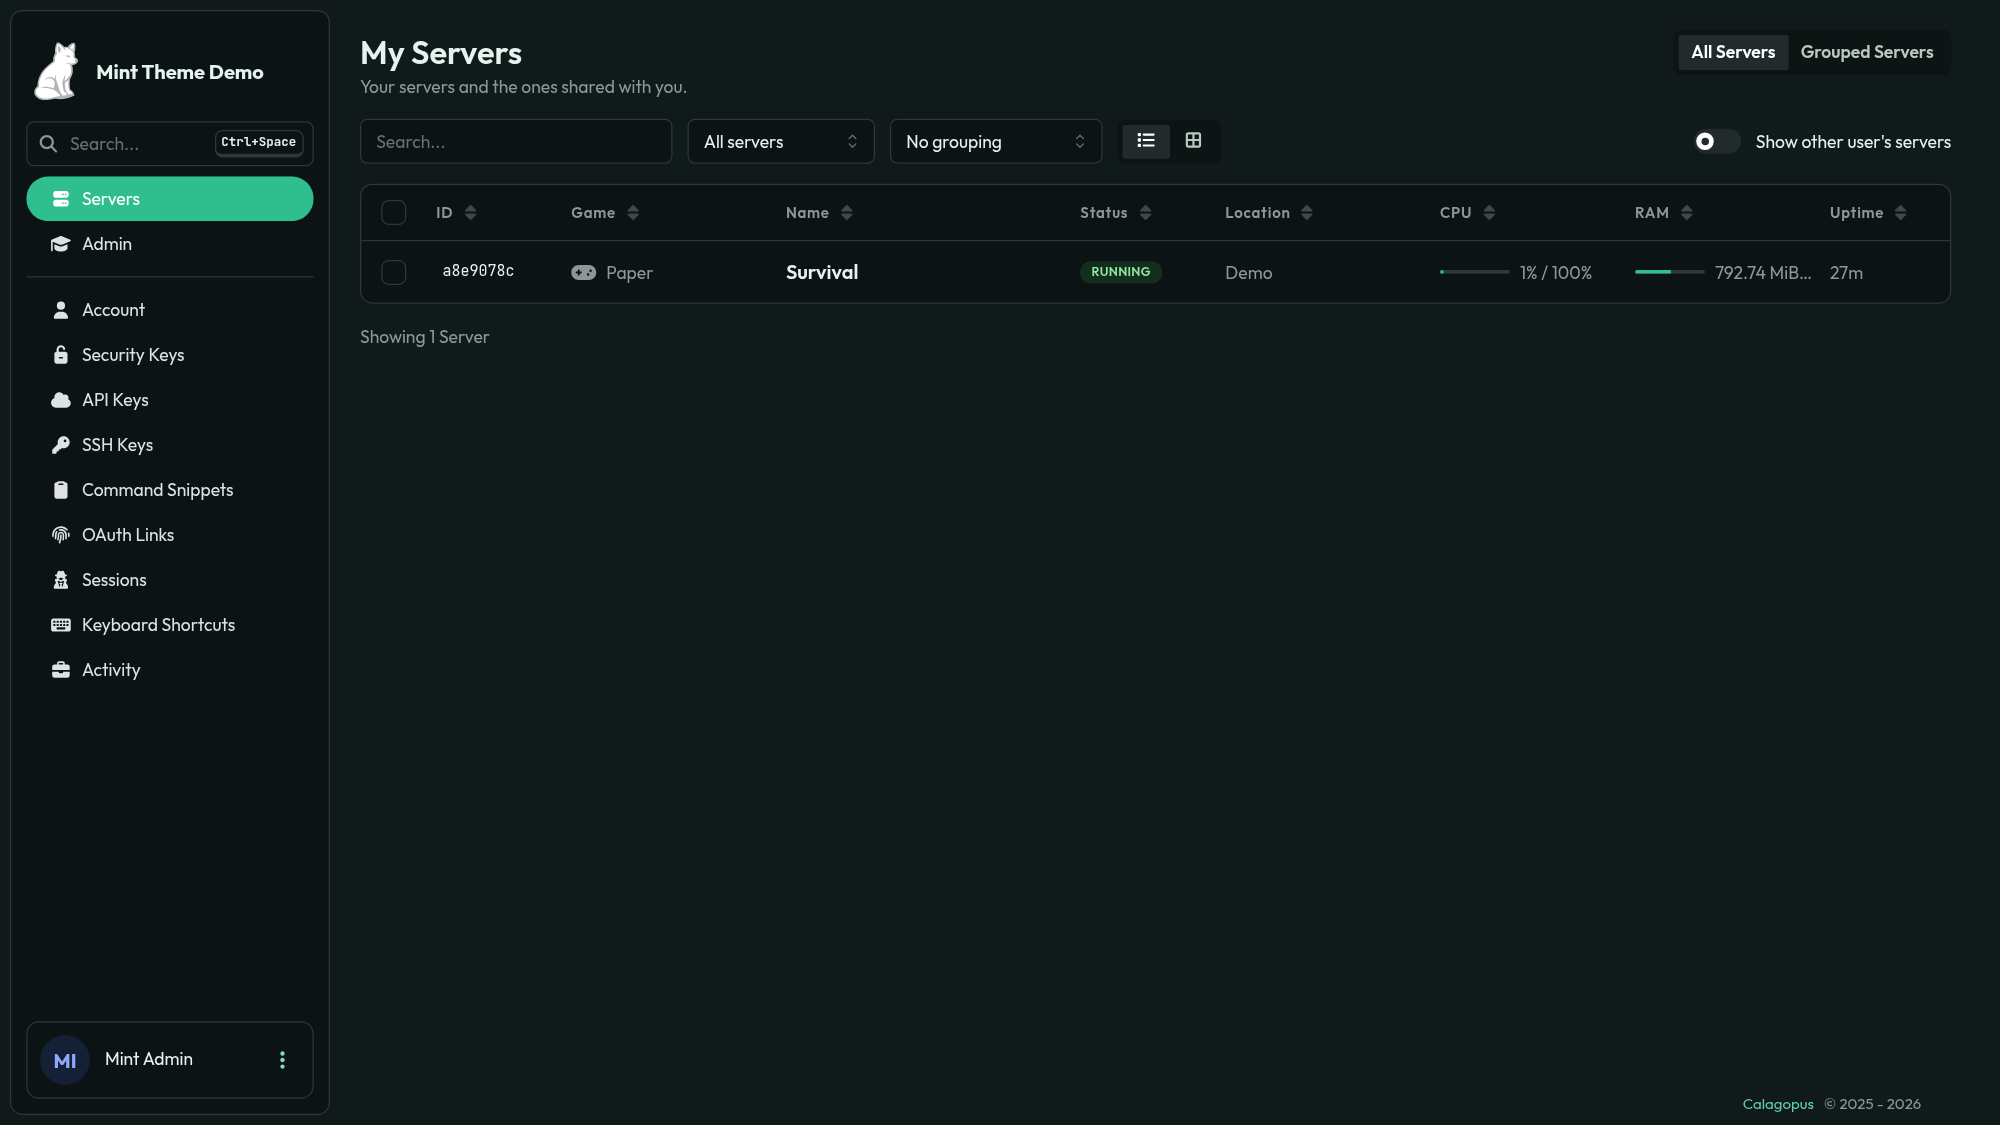
Task: Select the All Servers tab
Action: pos(1733,53)
